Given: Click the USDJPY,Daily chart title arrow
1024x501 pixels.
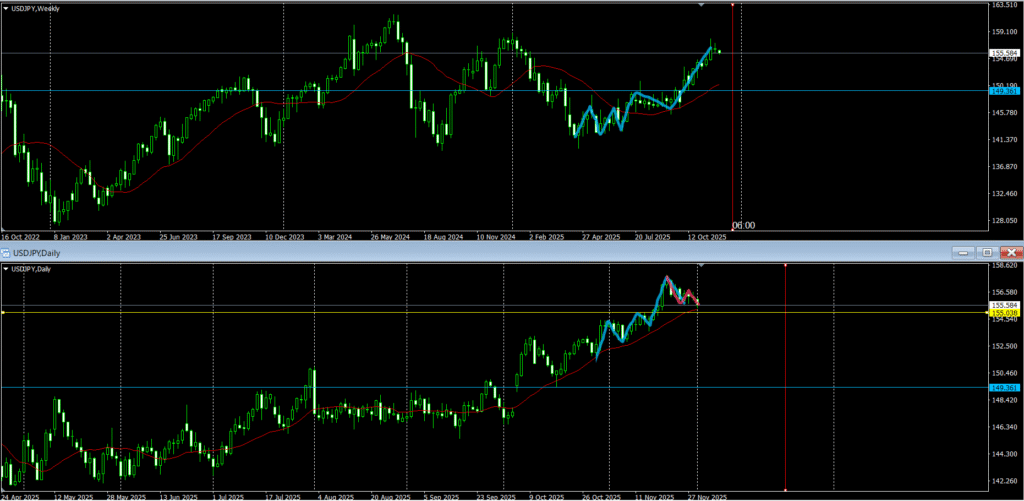Looking at the screenshot, I should coord(5,269).
